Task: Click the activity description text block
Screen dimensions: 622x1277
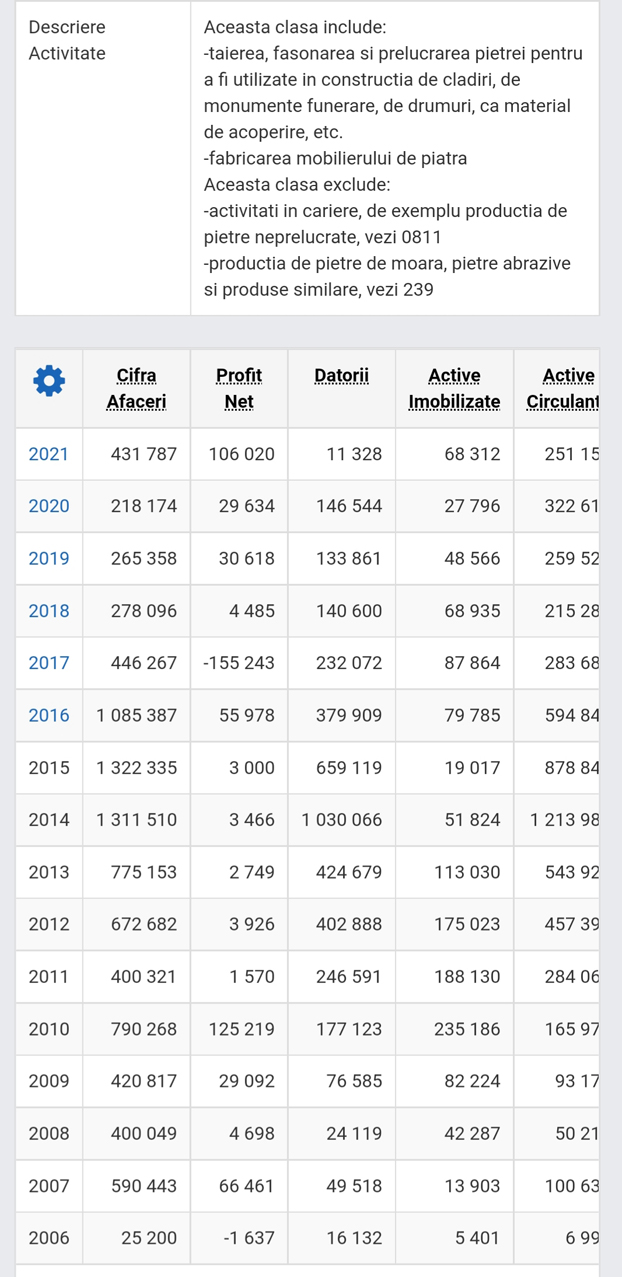Action: 394,158
